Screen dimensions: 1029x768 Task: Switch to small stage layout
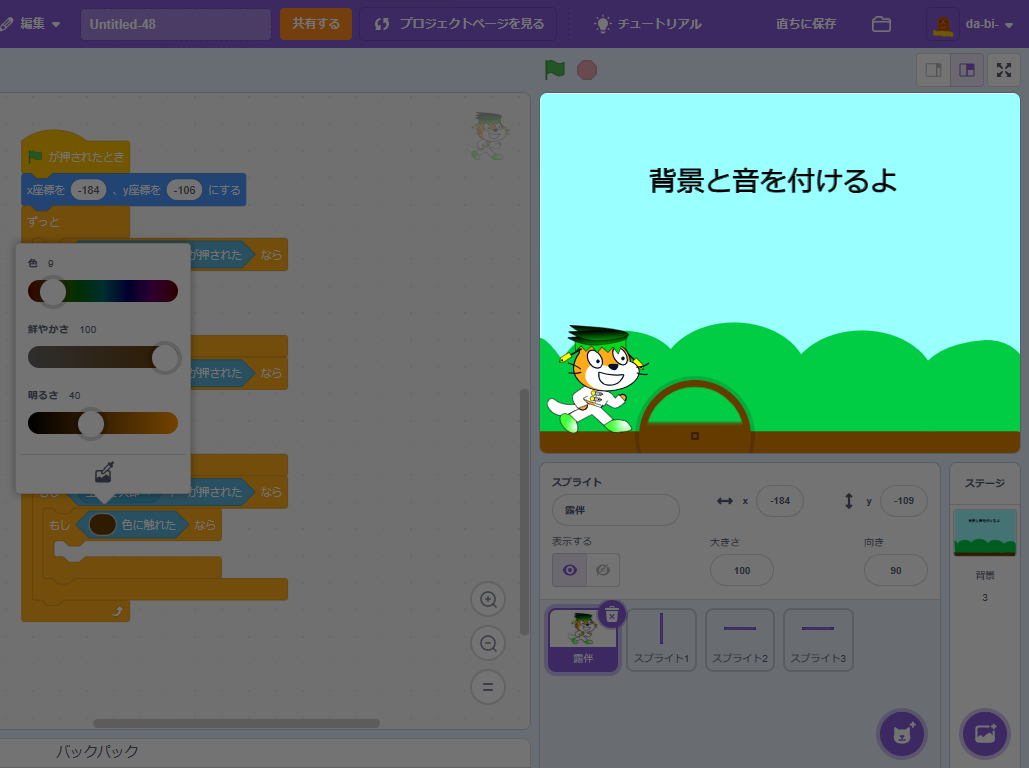(933, 70)
